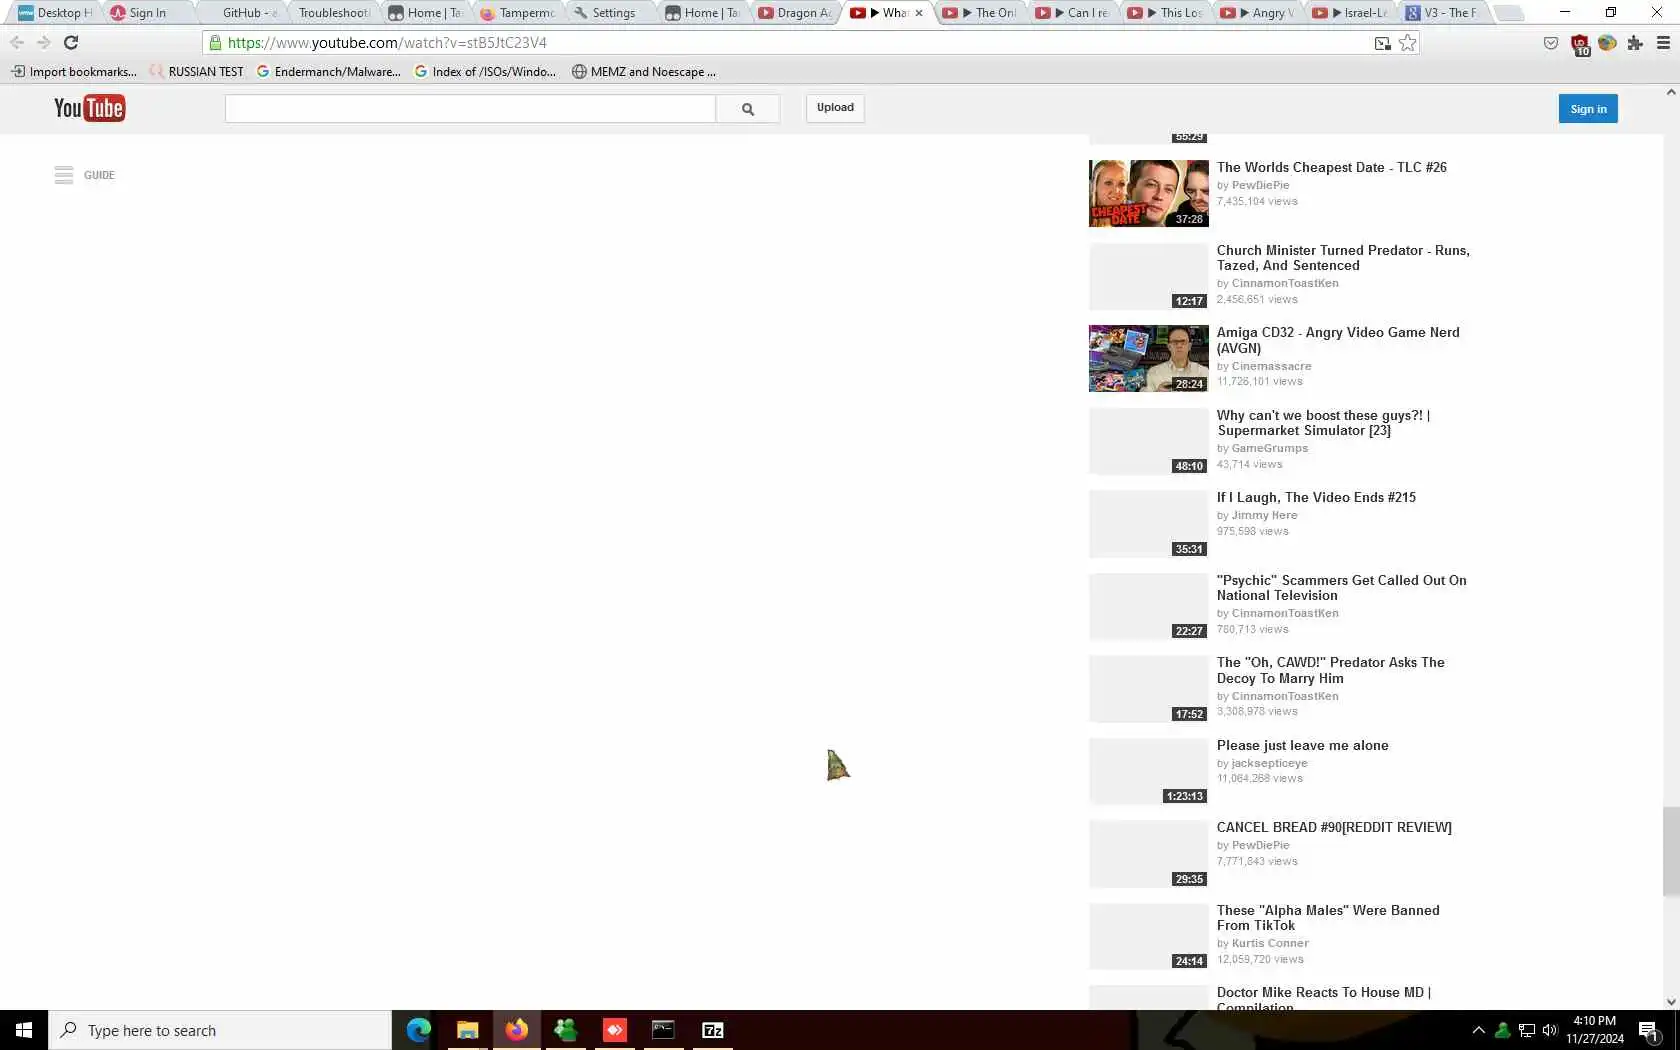Click the Upload button

[x=835, y=108]
